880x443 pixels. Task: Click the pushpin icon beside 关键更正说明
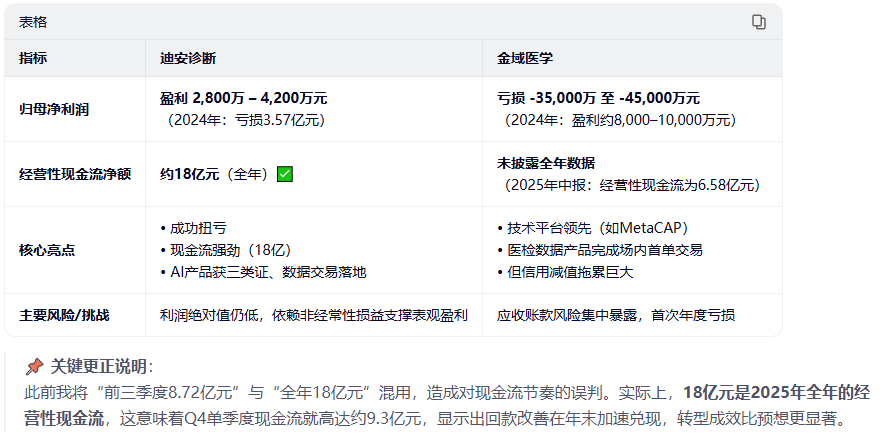point(34,367)
